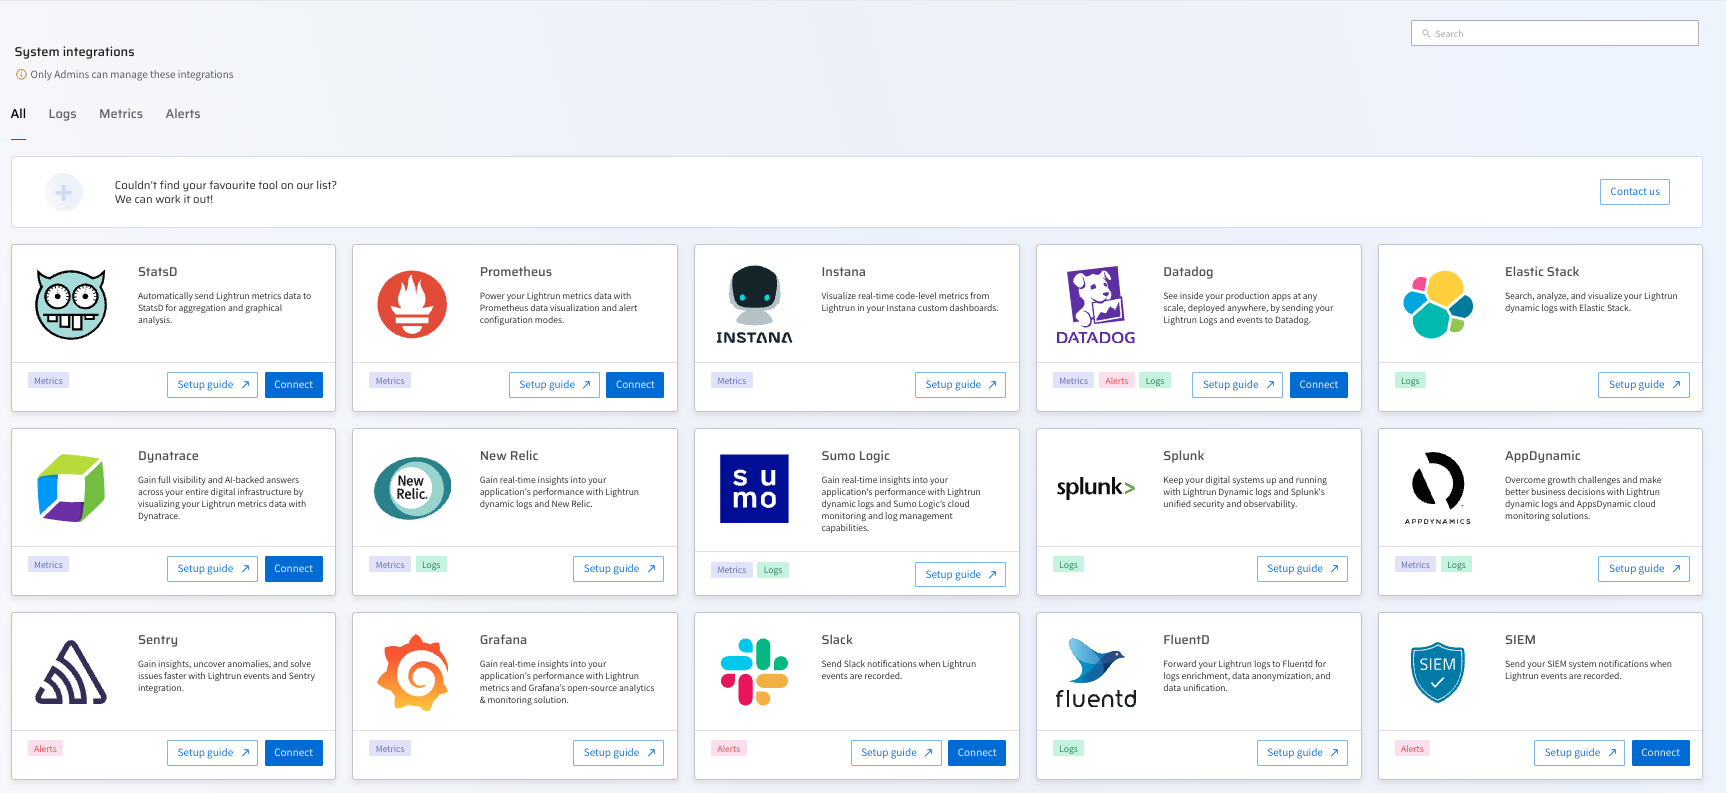Click the Datadog dog logo
Image resolution: width=1726 pixels, height=793 pixels.
(1096, 305)
